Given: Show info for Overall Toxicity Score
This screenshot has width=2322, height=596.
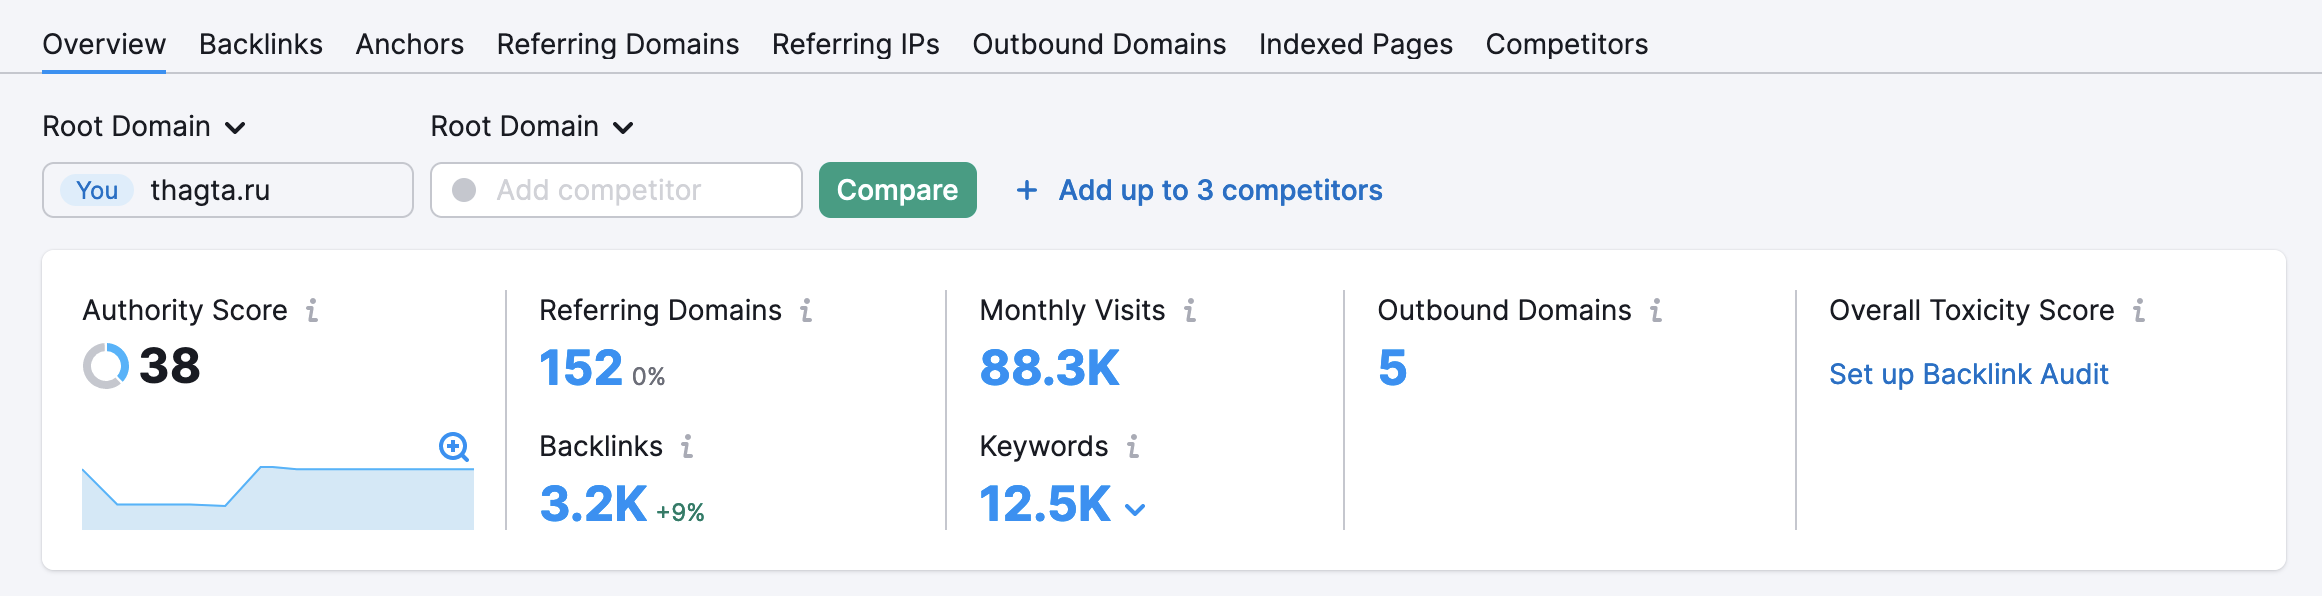Looking at the screenshot, I should pos(2139,311).
